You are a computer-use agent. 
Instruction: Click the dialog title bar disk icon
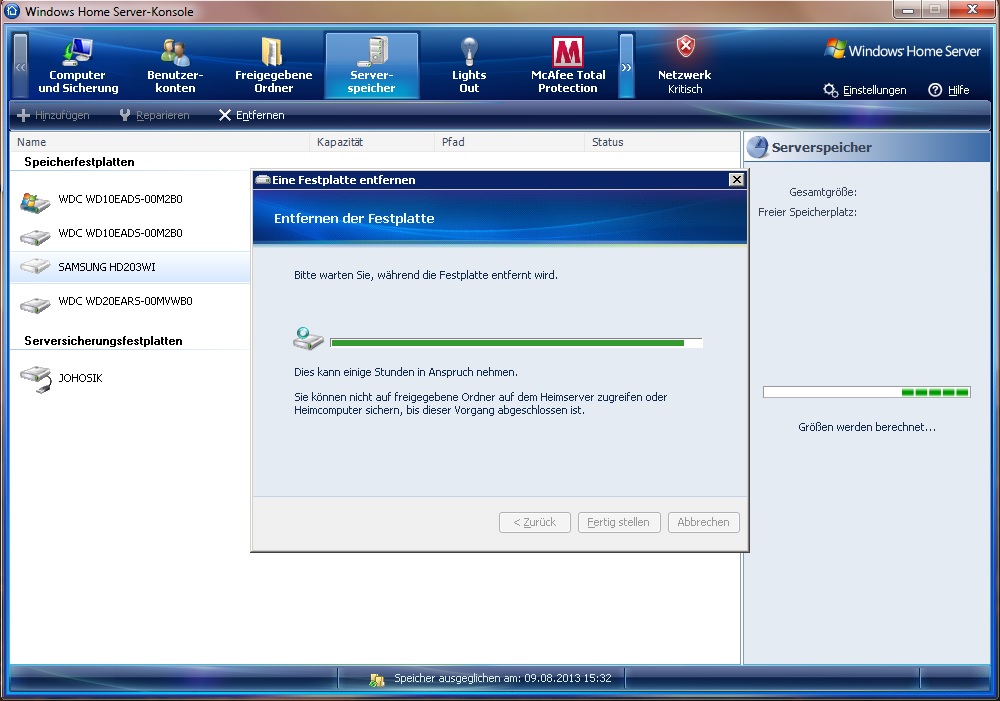[x=263, y=180]
